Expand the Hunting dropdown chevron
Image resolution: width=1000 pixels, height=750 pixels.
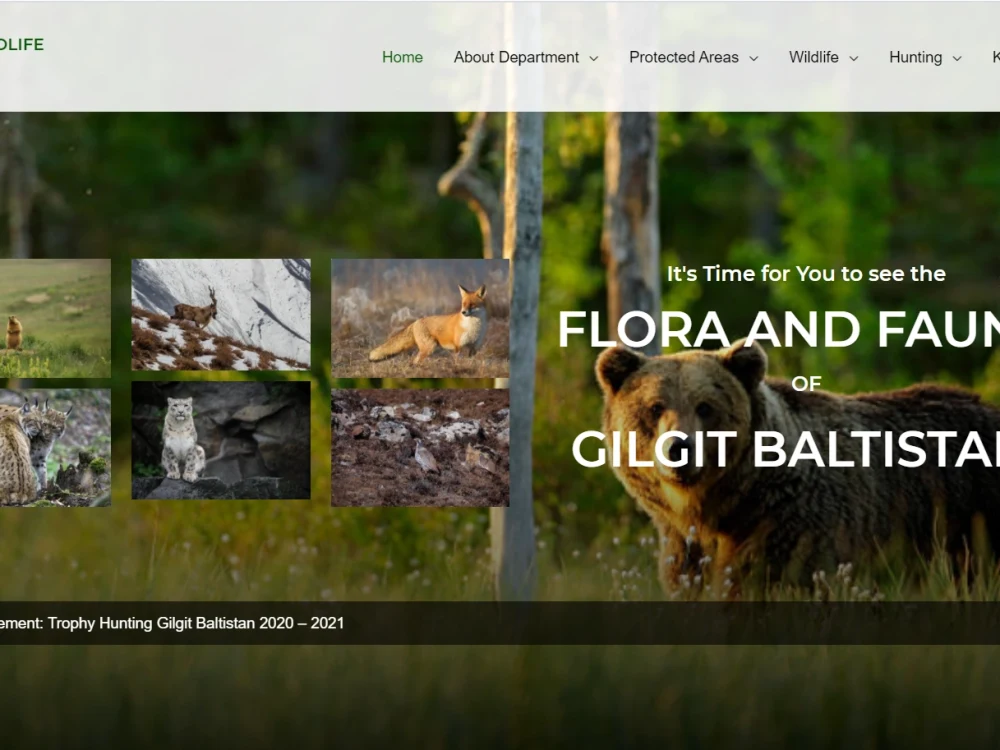(957, 58)
